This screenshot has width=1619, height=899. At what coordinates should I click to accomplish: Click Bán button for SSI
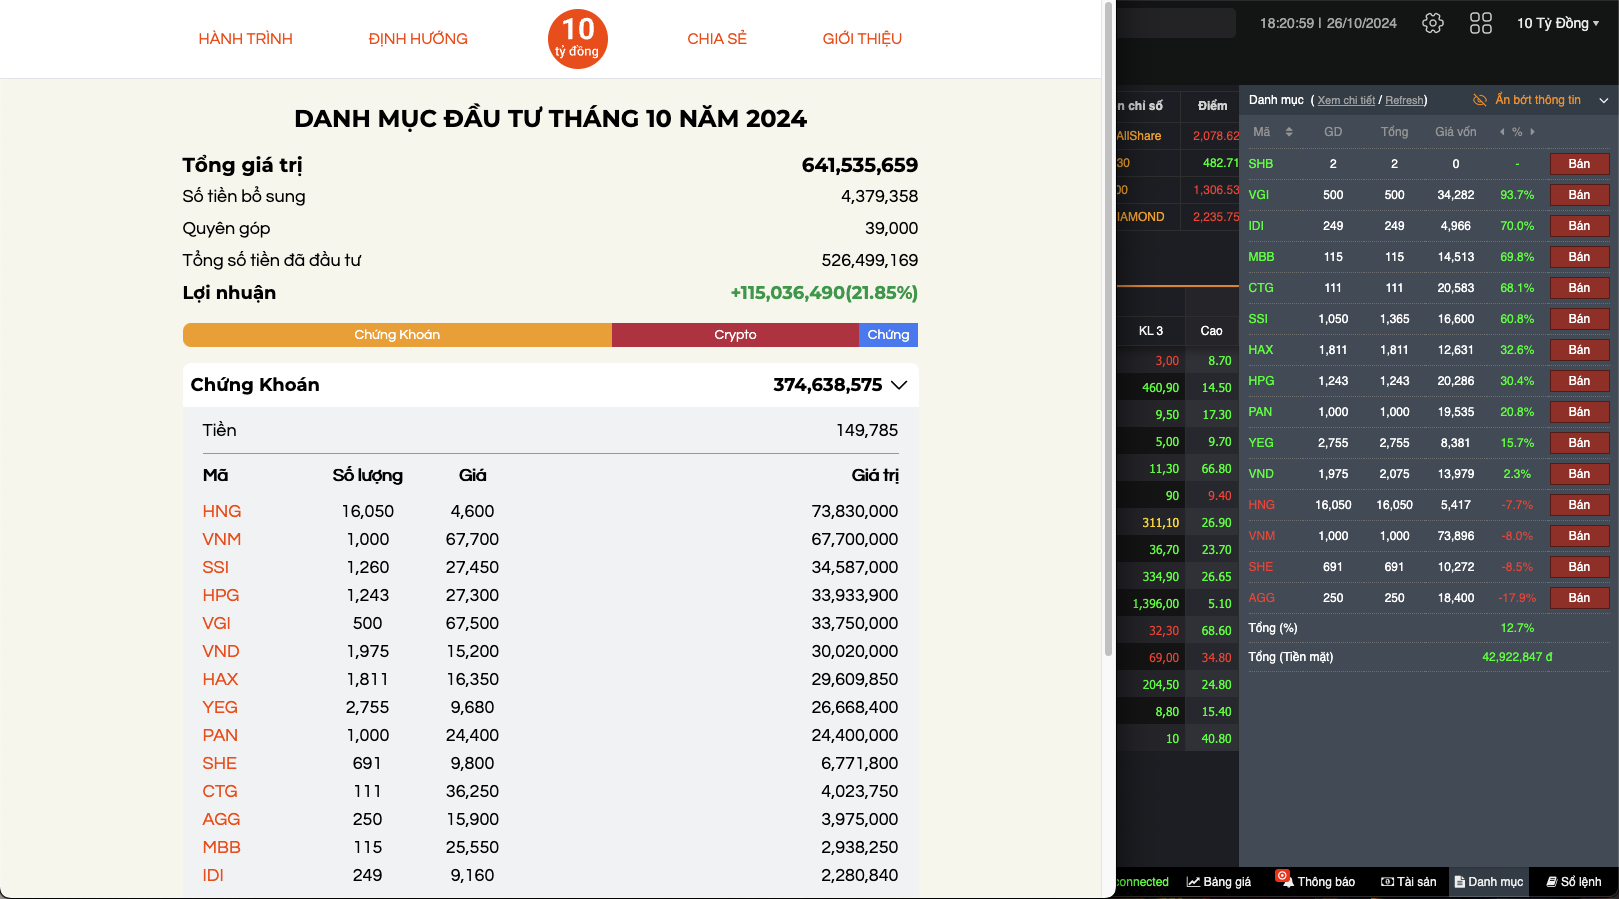1579,319
